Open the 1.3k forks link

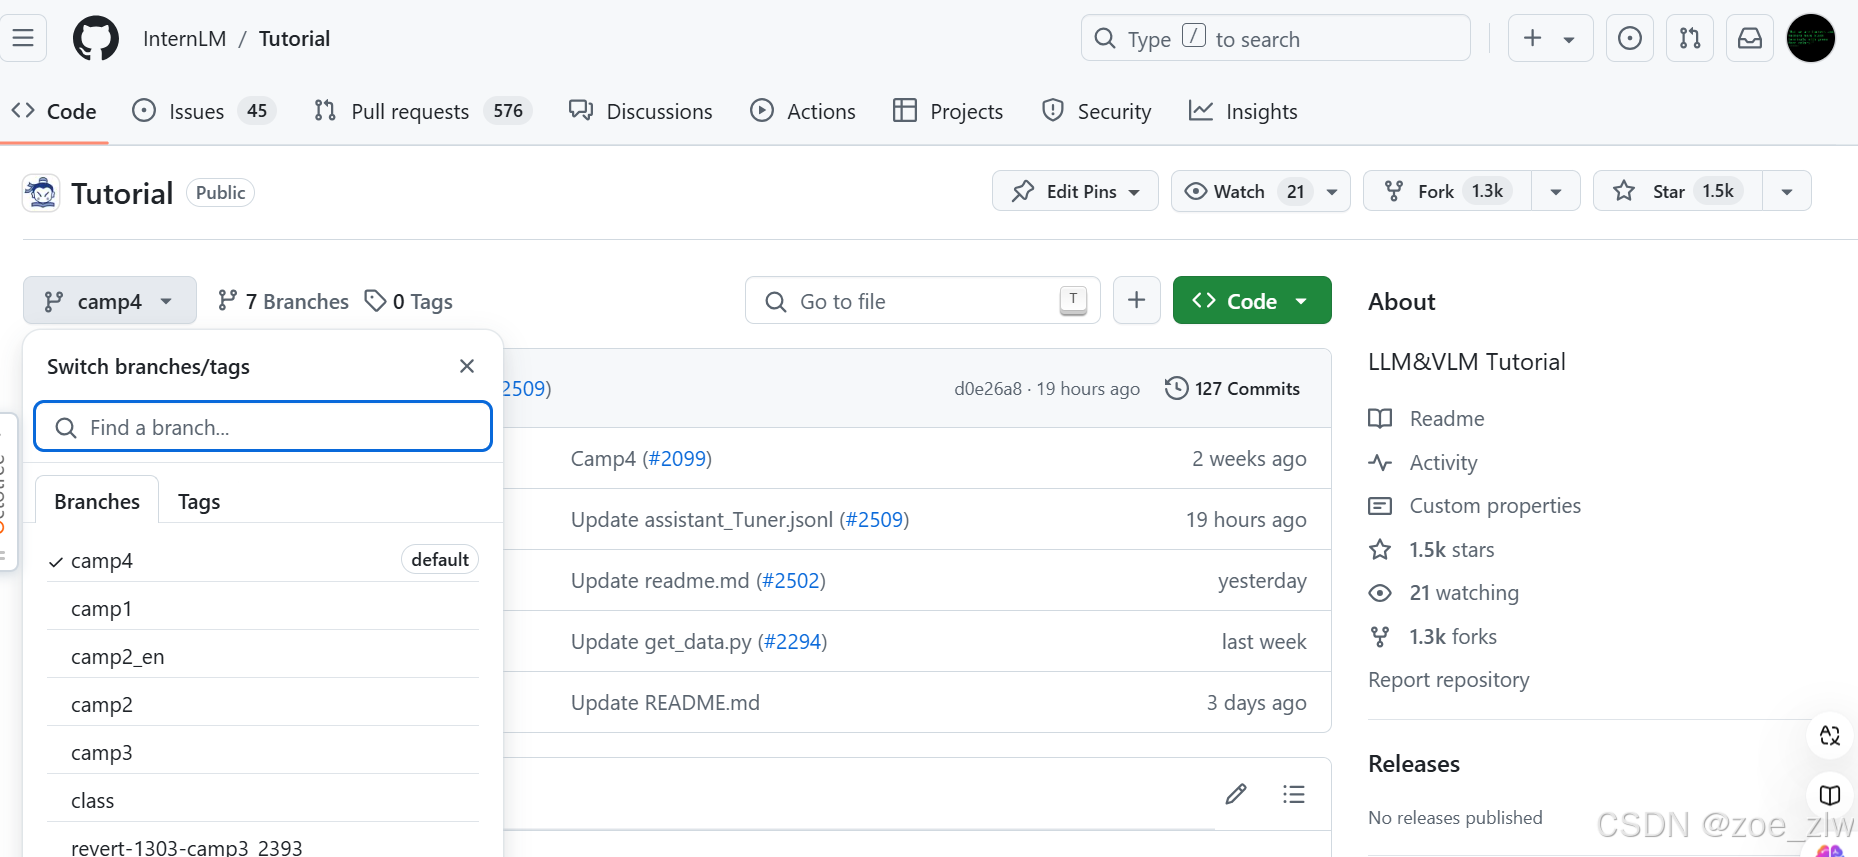(x=1433, y=636)
